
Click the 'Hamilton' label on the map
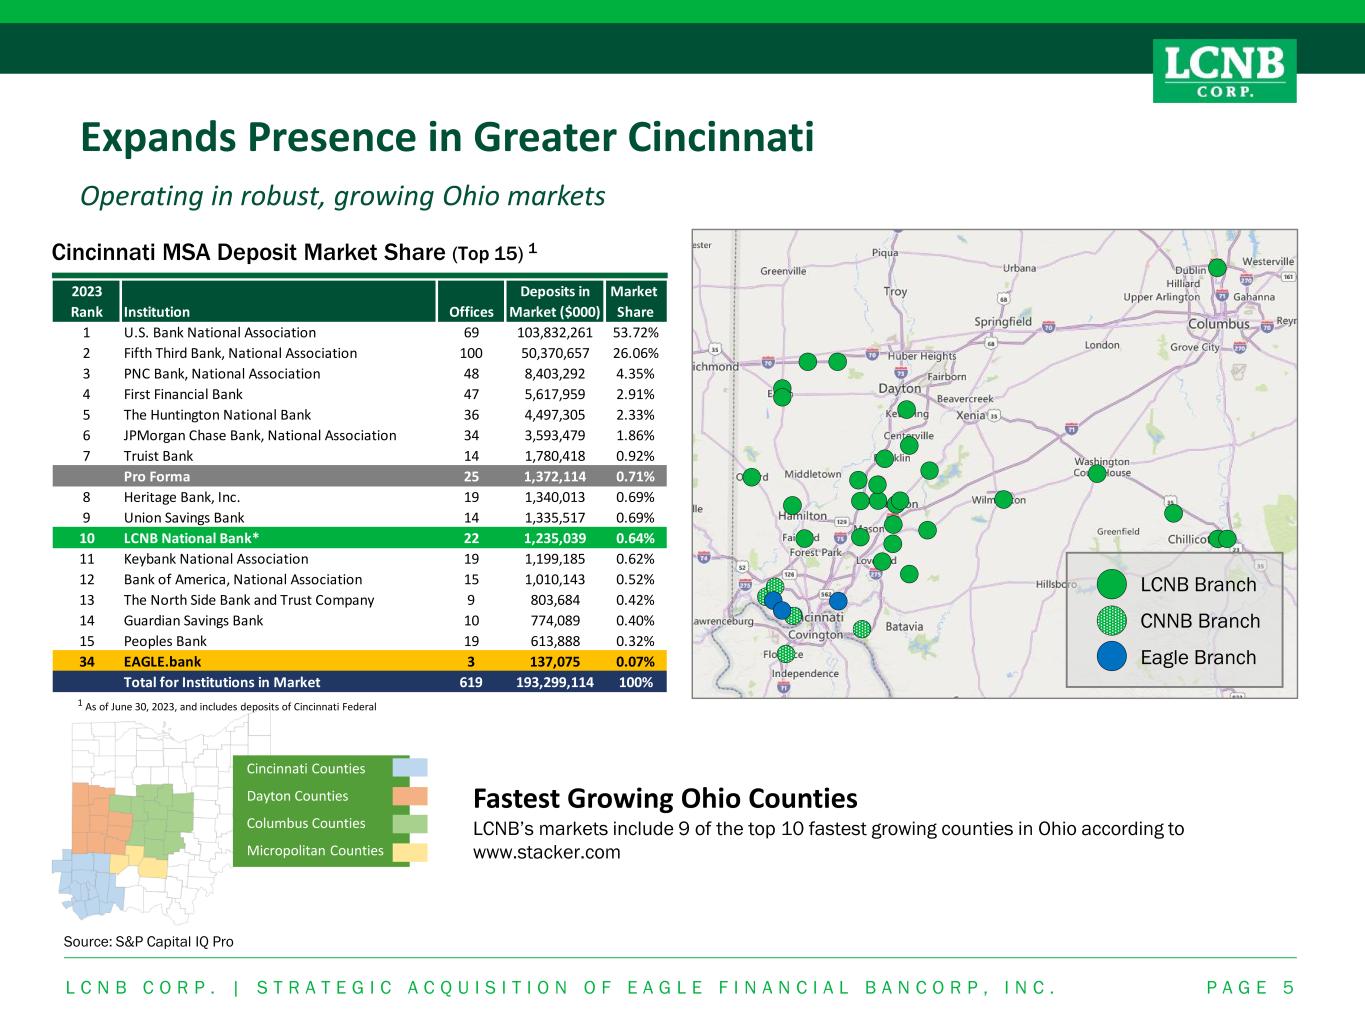[x=802, y=516]
